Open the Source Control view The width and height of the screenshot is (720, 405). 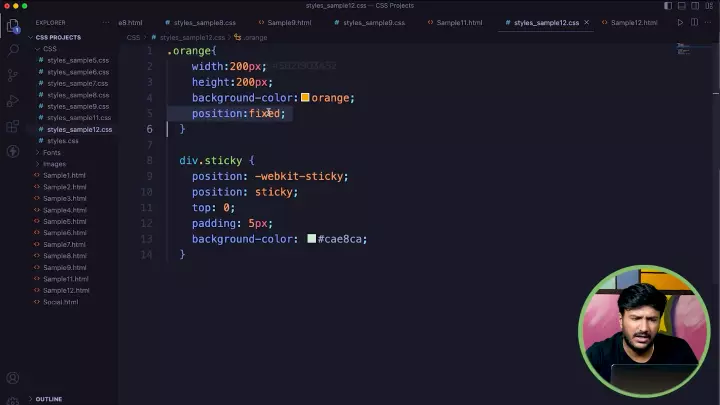(13, 74)
